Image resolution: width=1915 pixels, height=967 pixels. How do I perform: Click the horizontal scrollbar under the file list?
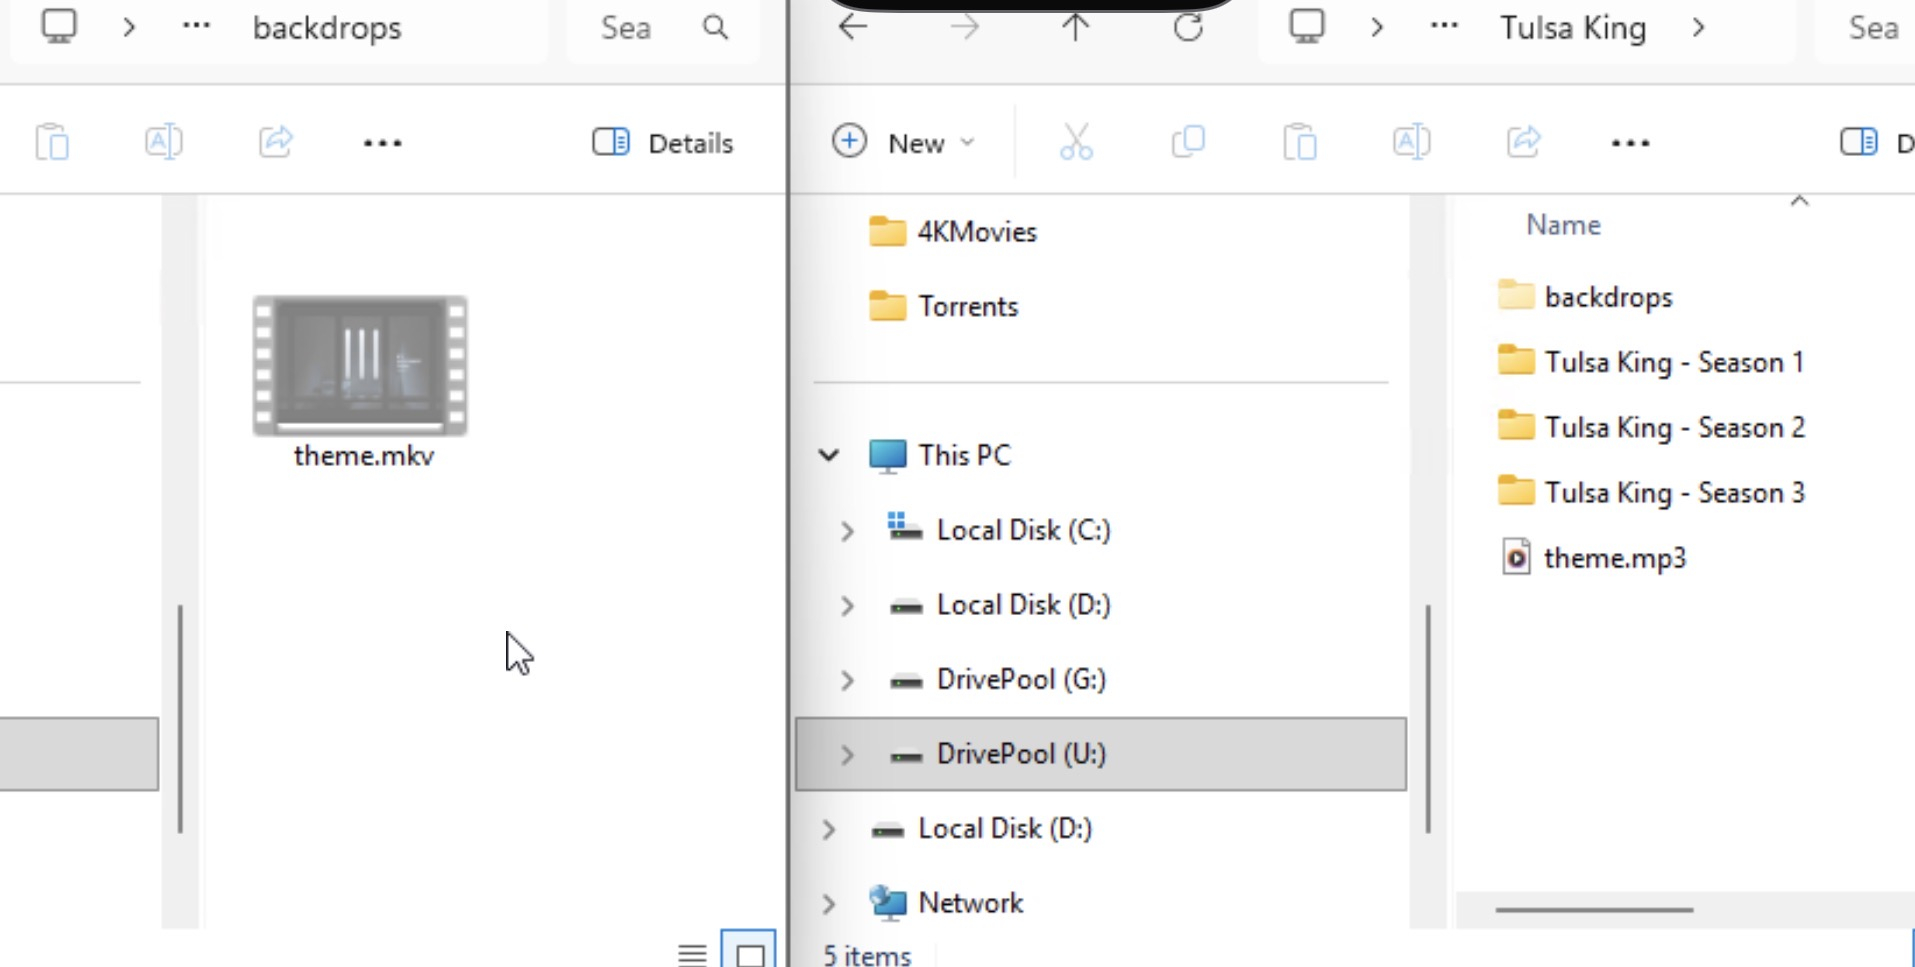pyautogui.click(x=1594, y=910)
